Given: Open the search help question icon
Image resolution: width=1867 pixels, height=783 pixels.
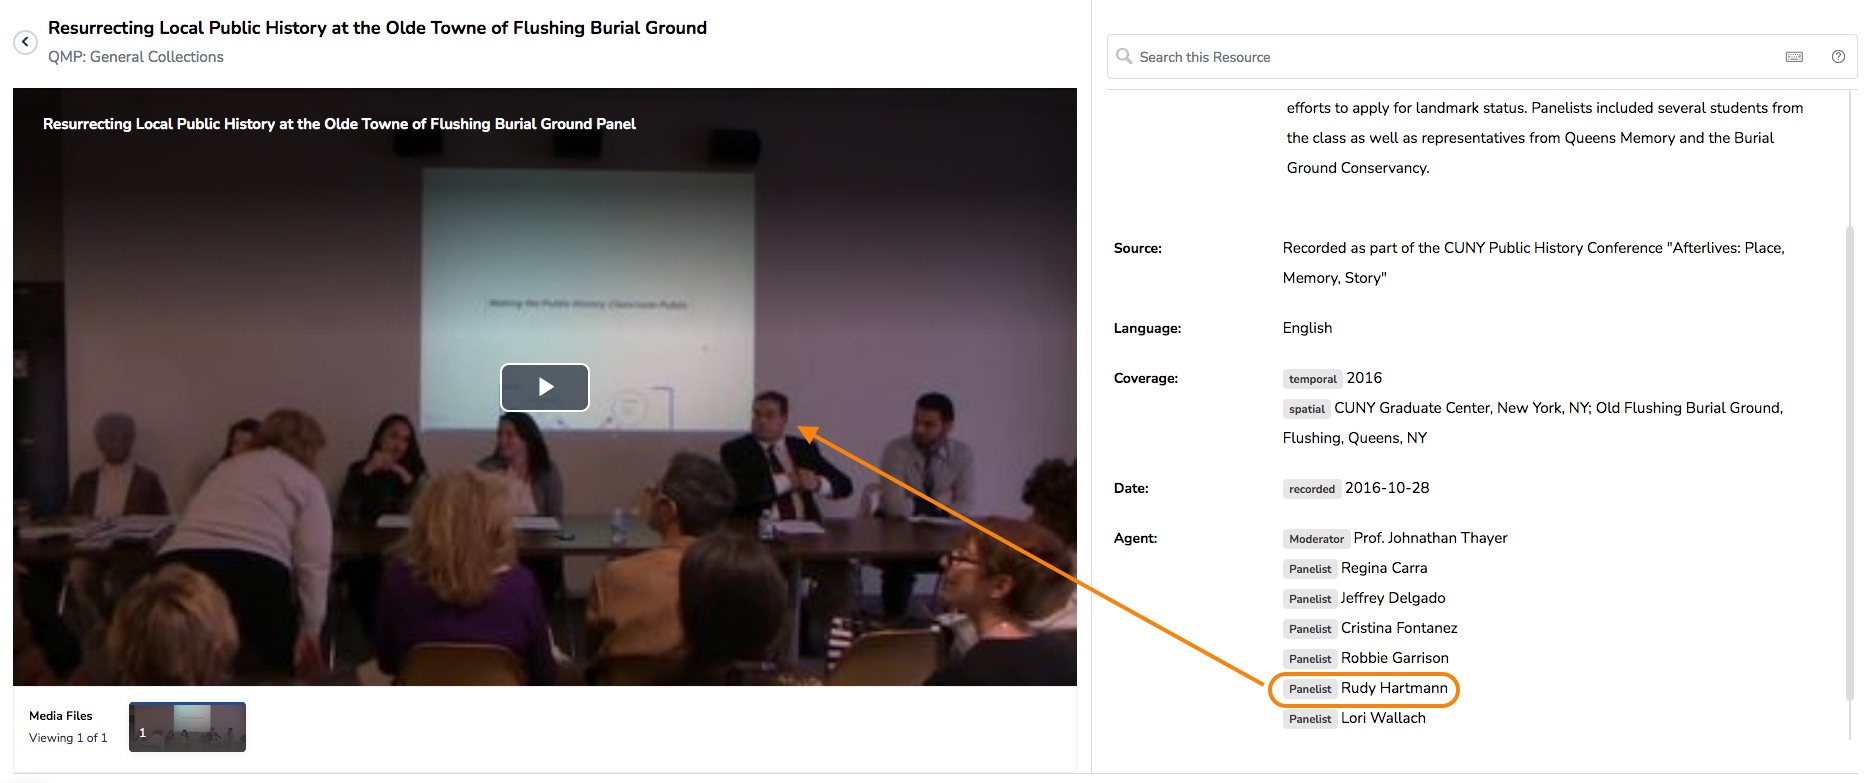Looking at the screenshot, I should point(1838,57).
